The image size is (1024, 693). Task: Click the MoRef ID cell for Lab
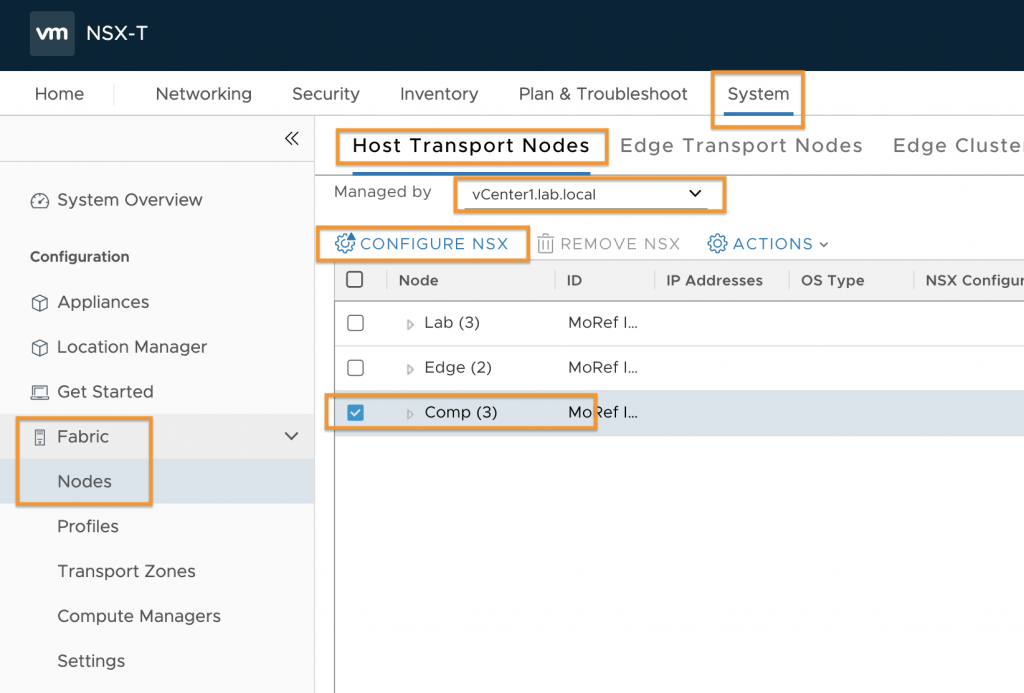(x=603, y=323)
